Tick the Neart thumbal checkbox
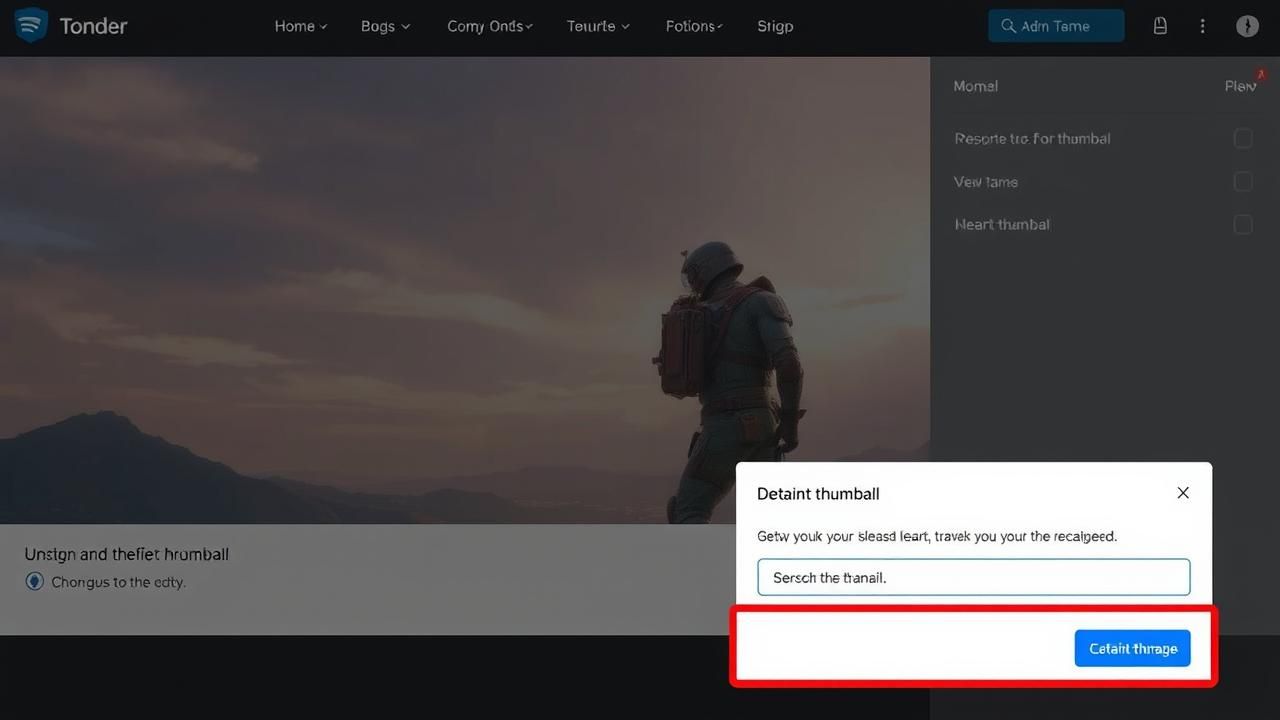The height and width of the screenshot is (720, 1280). point(1243,224)
